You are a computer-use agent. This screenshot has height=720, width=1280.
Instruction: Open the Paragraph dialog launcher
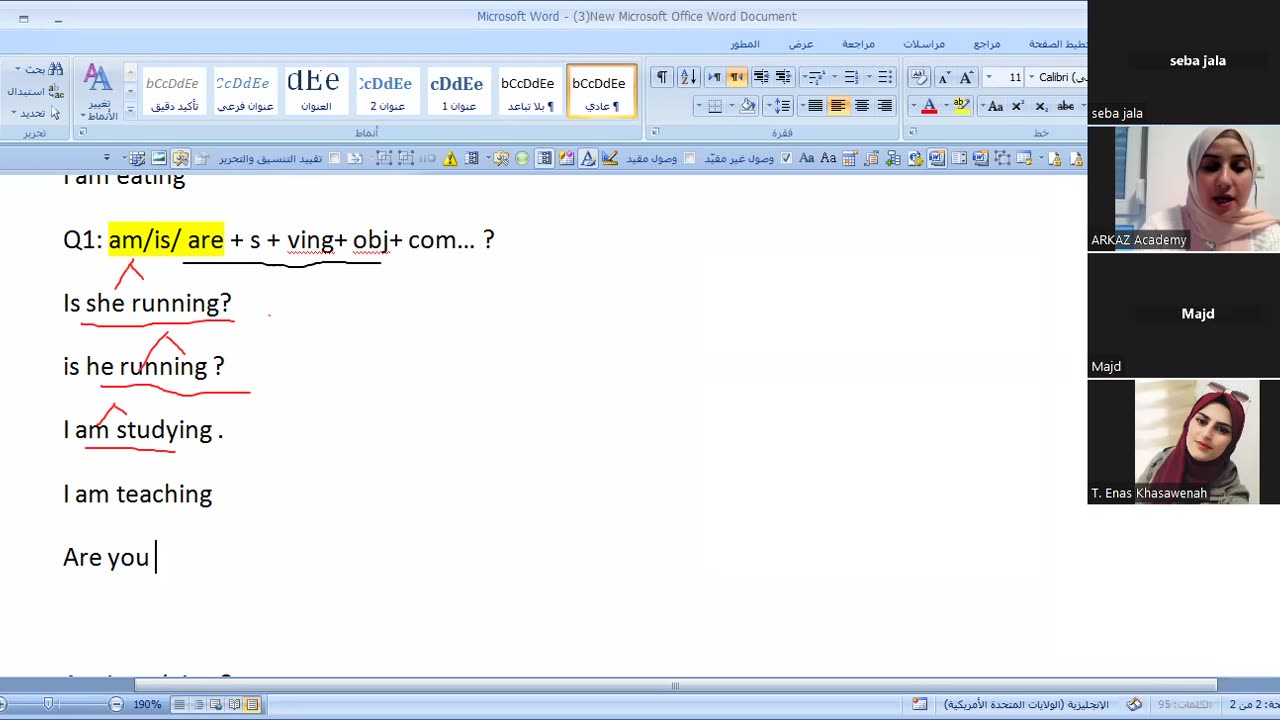(655, 132)
